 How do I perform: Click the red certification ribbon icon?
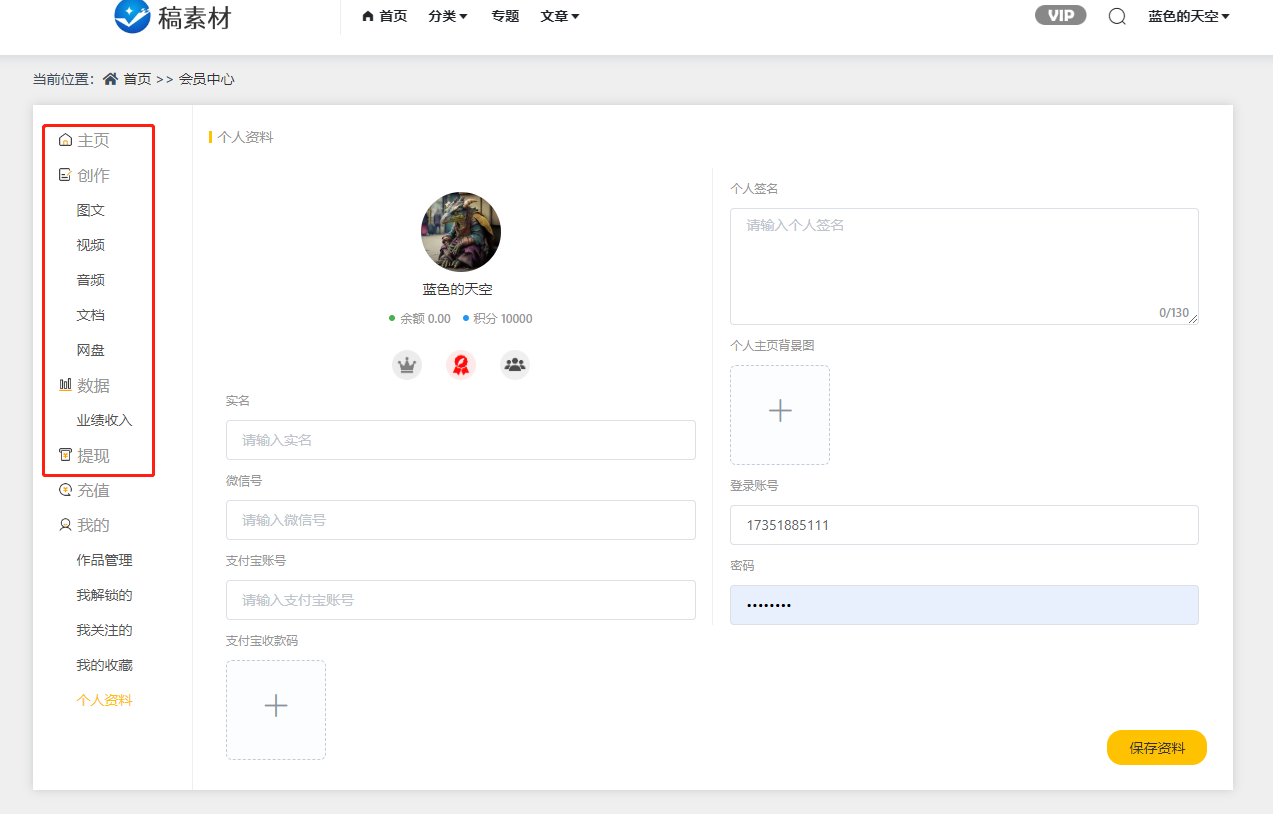pos(461,365)
